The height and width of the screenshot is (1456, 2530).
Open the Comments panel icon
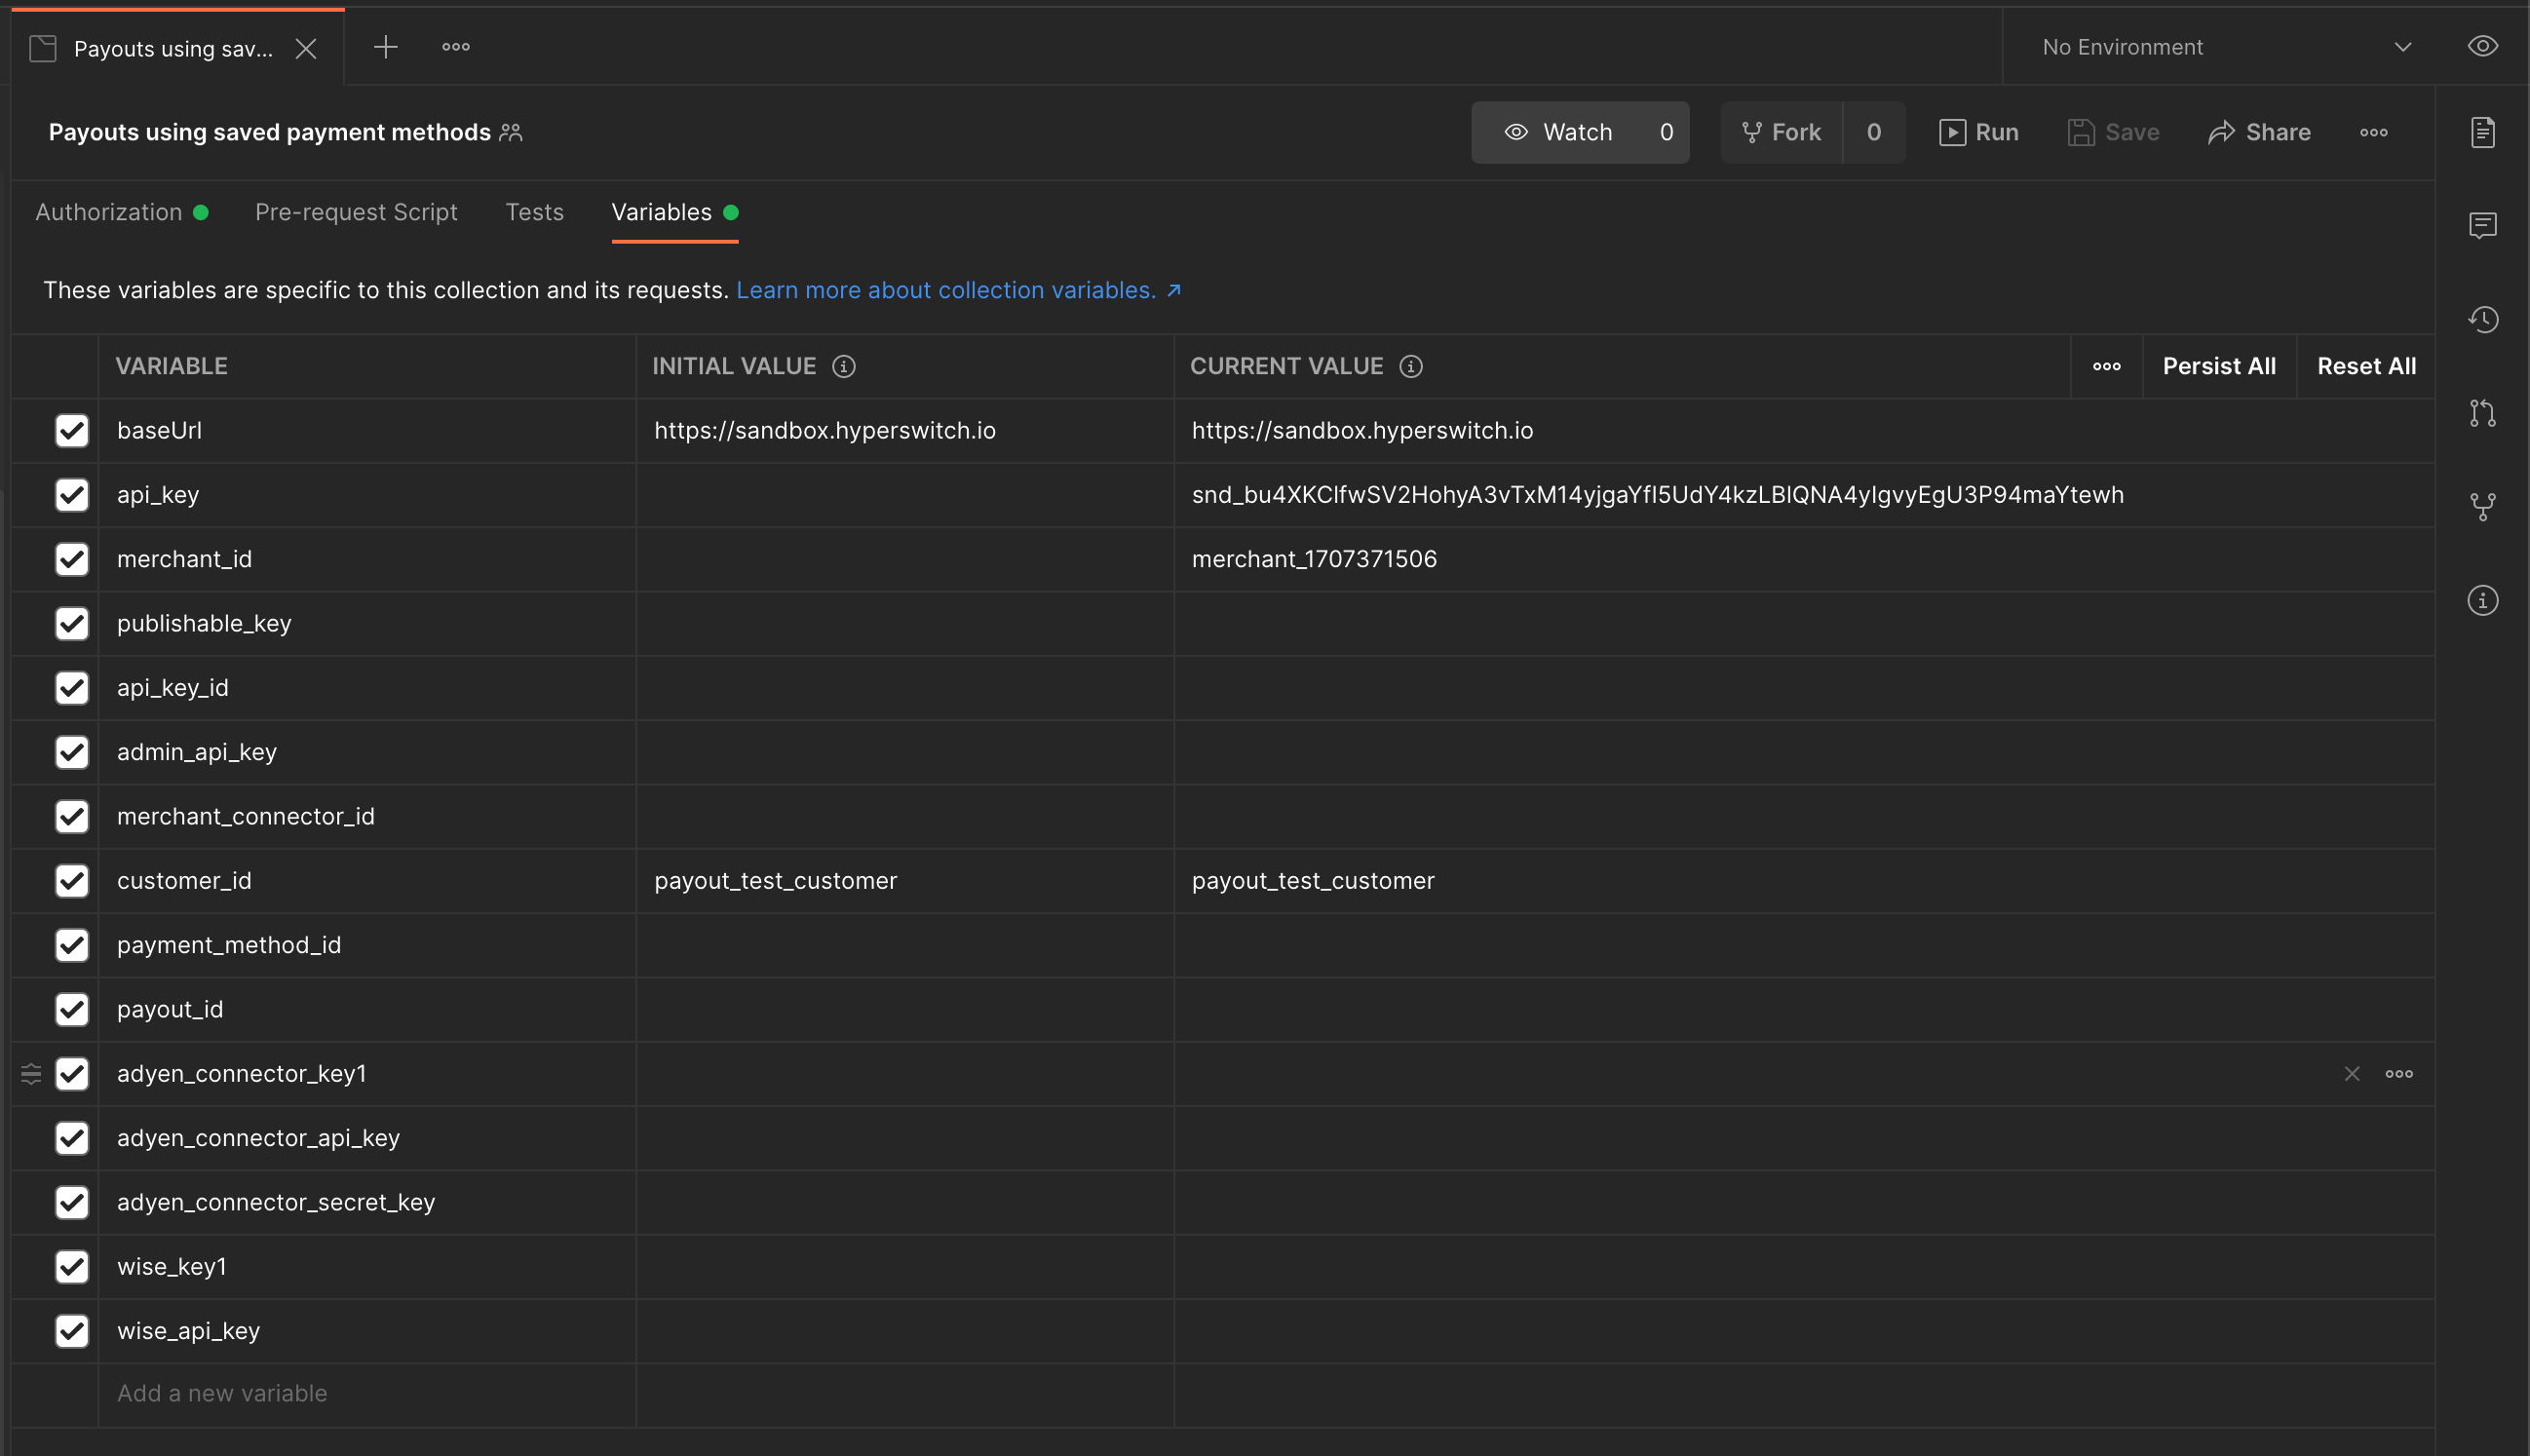pyautogui.click(x=2483, y=225)
